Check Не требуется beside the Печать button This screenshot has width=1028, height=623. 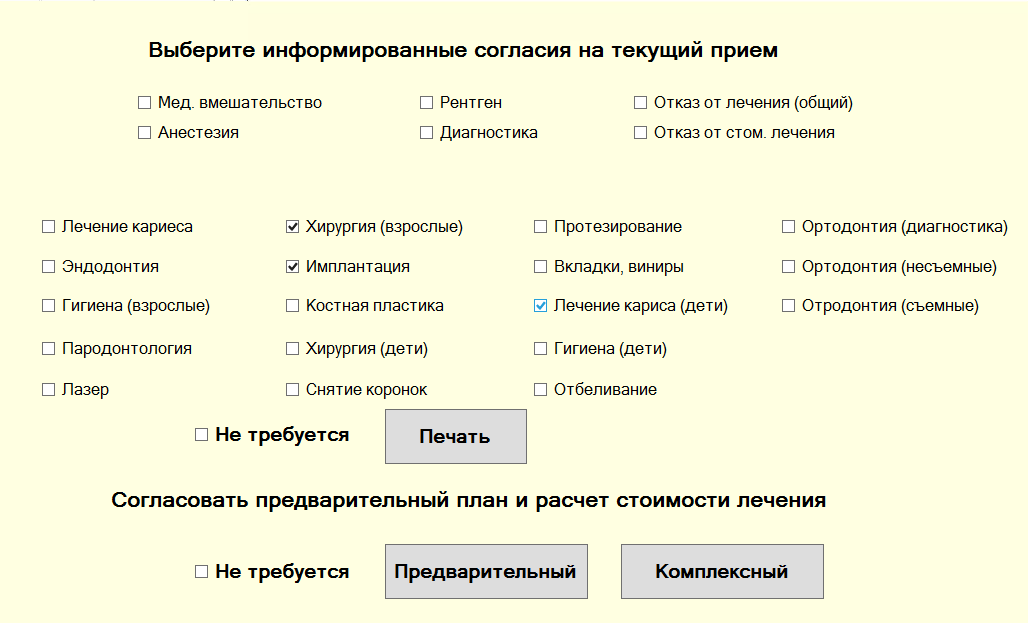(x=201, y=435)
